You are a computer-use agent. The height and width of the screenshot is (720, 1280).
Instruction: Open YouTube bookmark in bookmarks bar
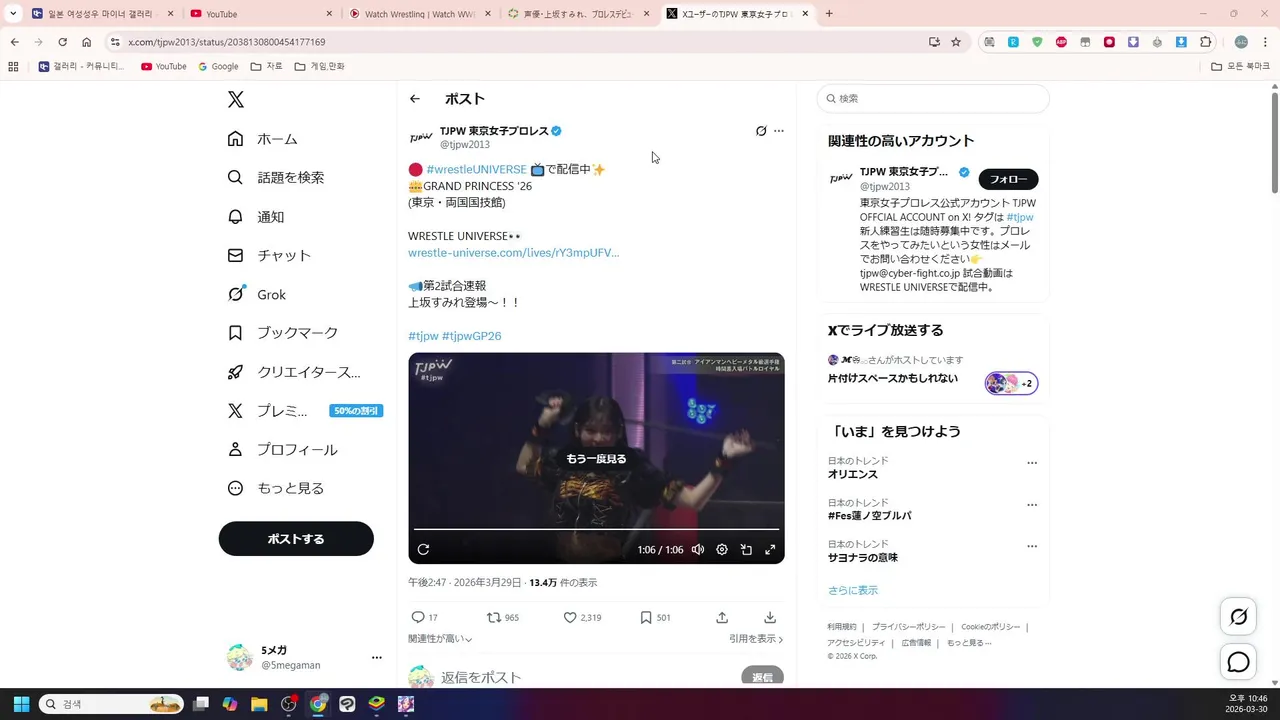164,66
